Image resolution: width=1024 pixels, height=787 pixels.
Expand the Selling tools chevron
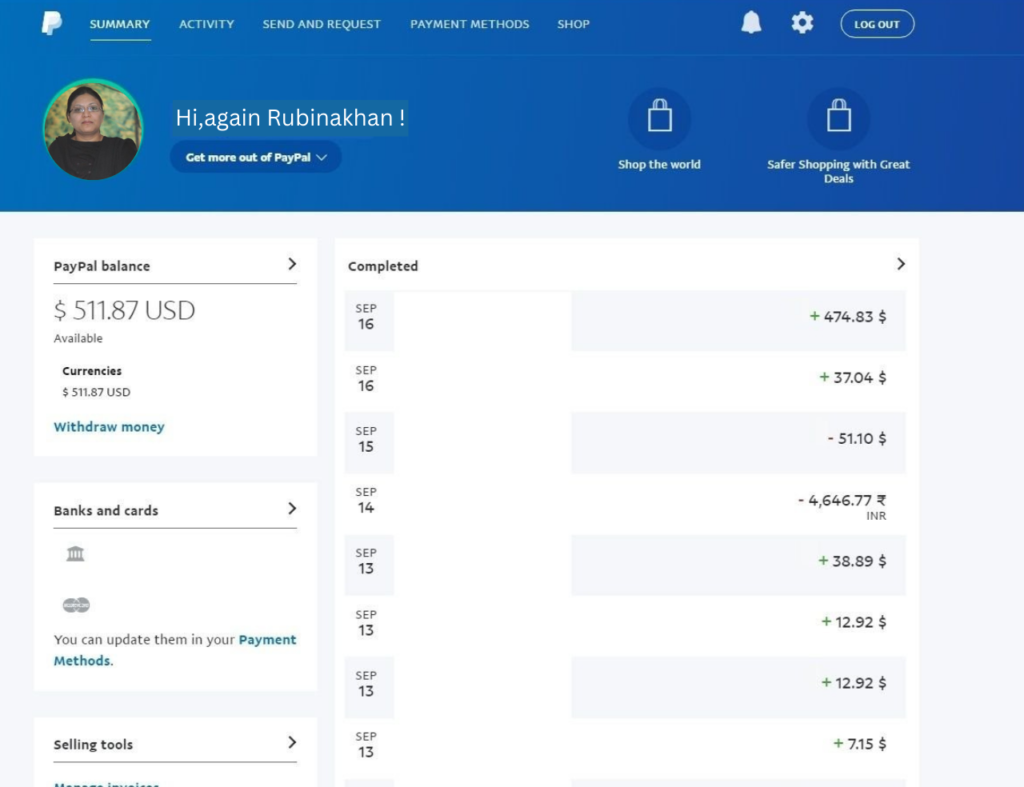click(x=292, y=742)
